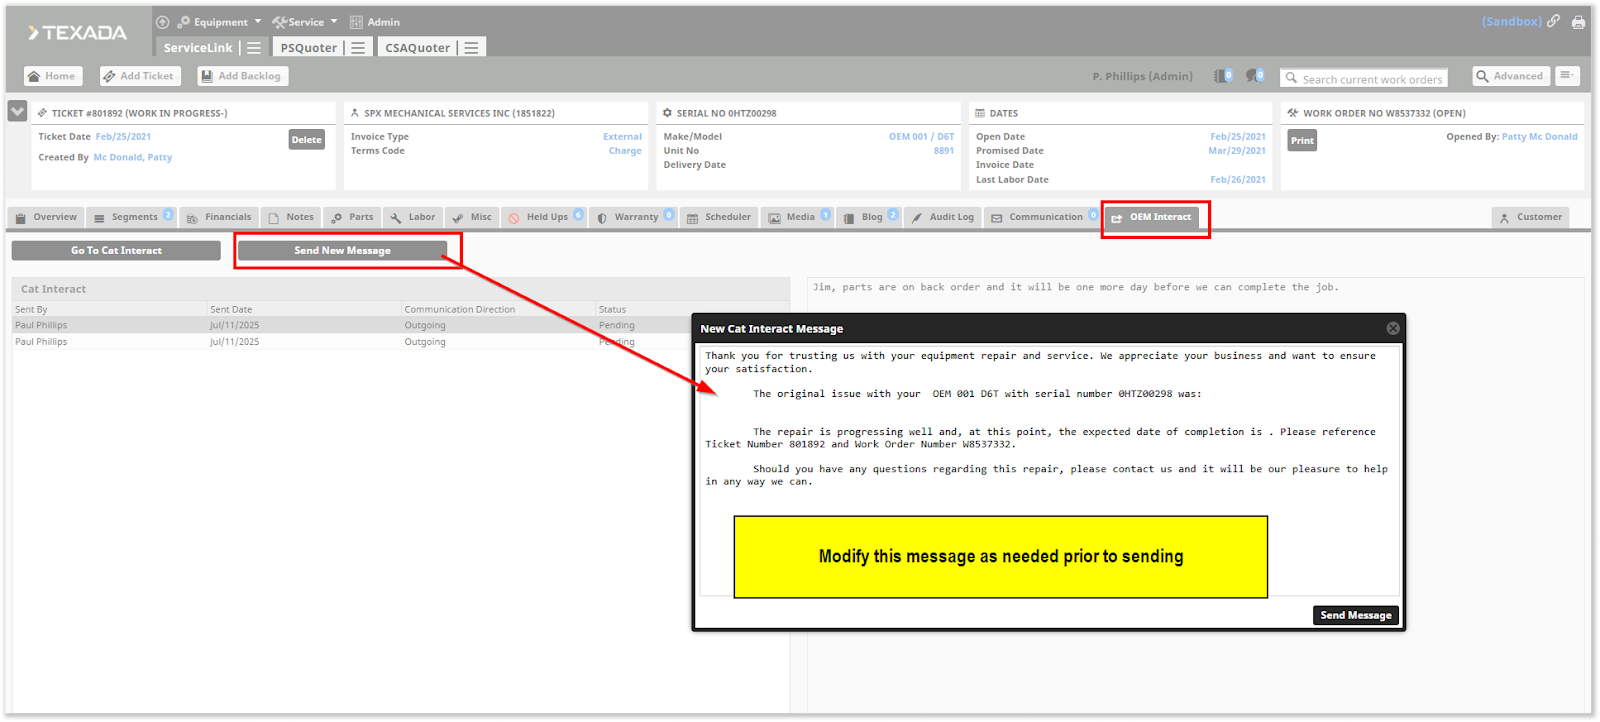Click the Sent Date column header

(x=231, y=310)
